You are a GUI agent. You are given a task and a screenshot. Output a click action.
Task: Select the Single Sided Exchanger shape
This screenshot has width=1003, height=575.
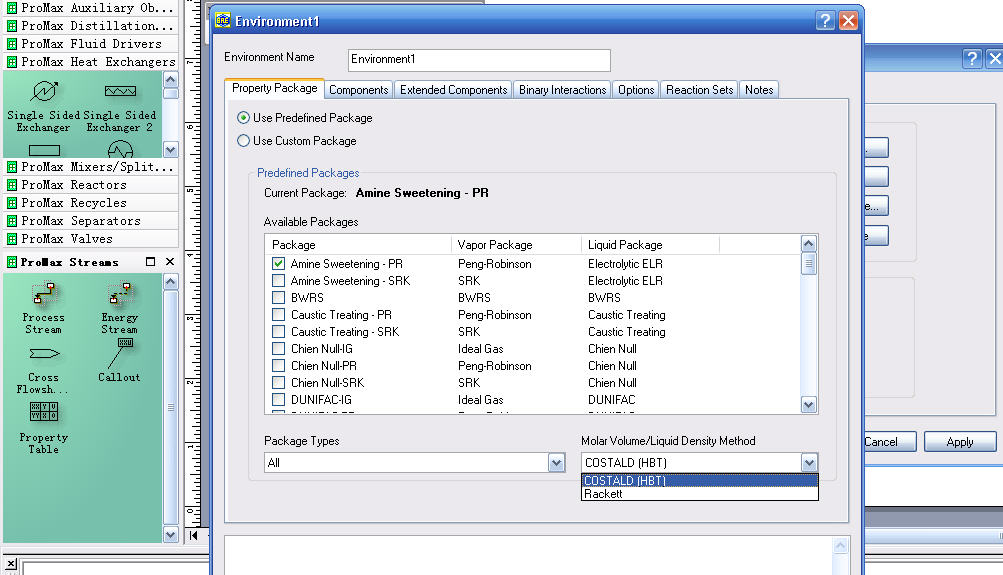point(43,107)
